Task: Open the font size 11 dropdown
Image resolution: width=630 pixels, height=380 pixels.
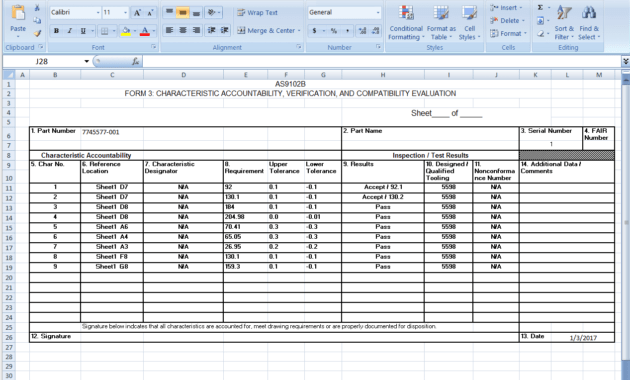Action: (125, 13)
